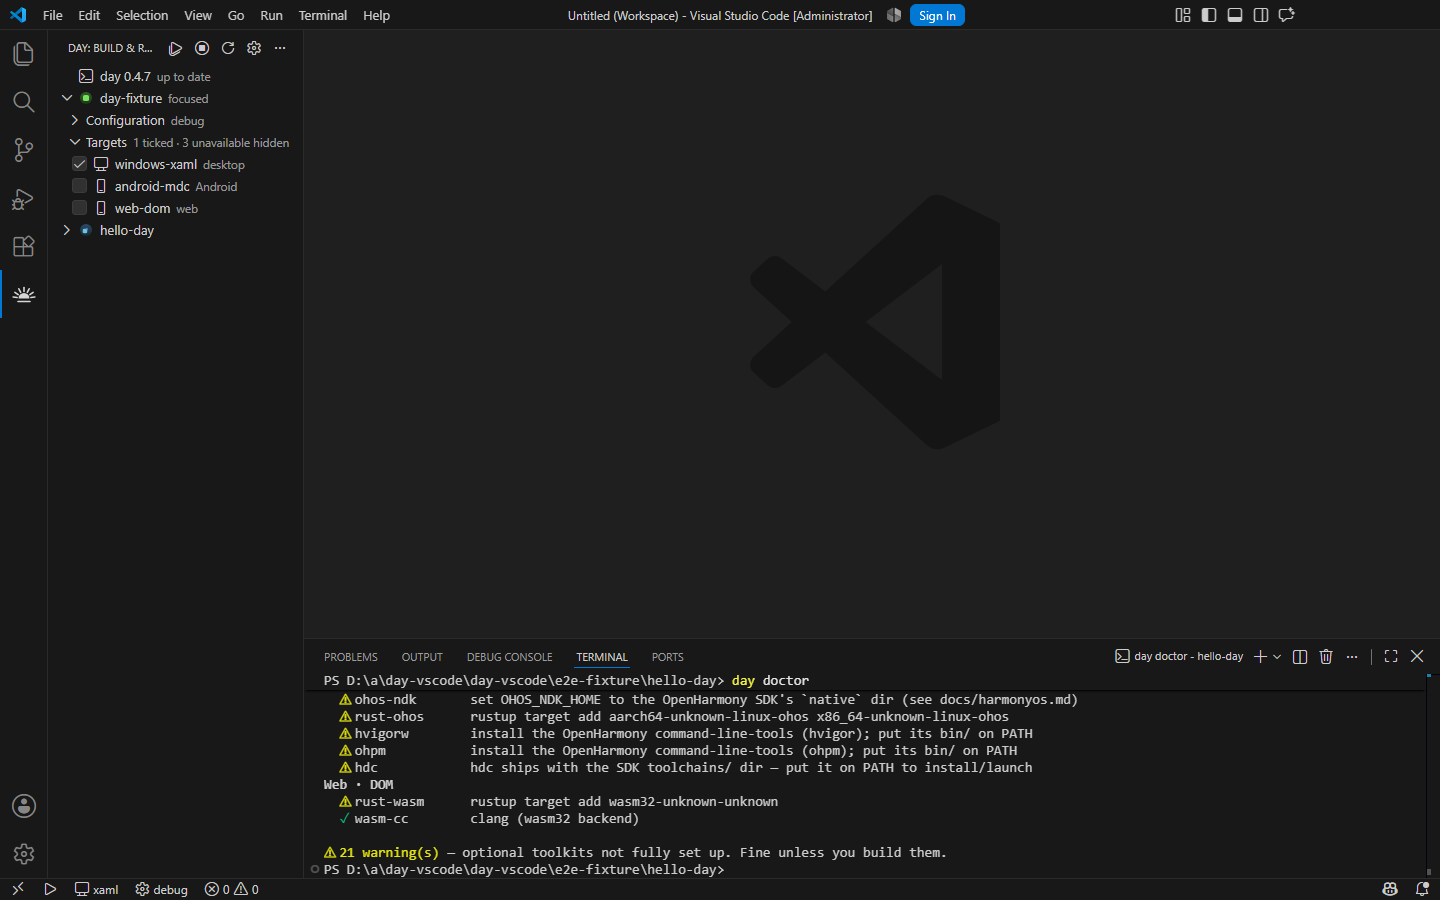Open the View menu
The width and height of the screenshot is (1440, 900).
tap(198, 15)
